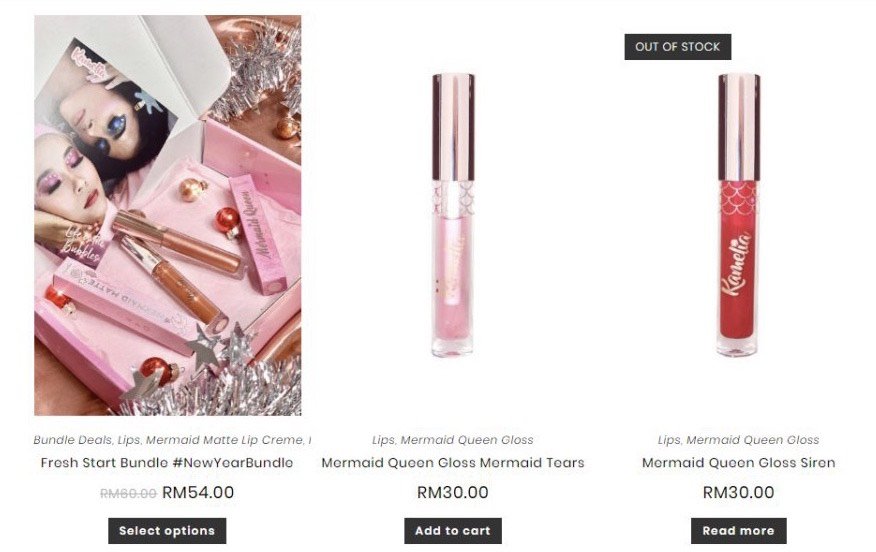Click the RM30.00 price under Mermaid Tears

coord(453,492)
